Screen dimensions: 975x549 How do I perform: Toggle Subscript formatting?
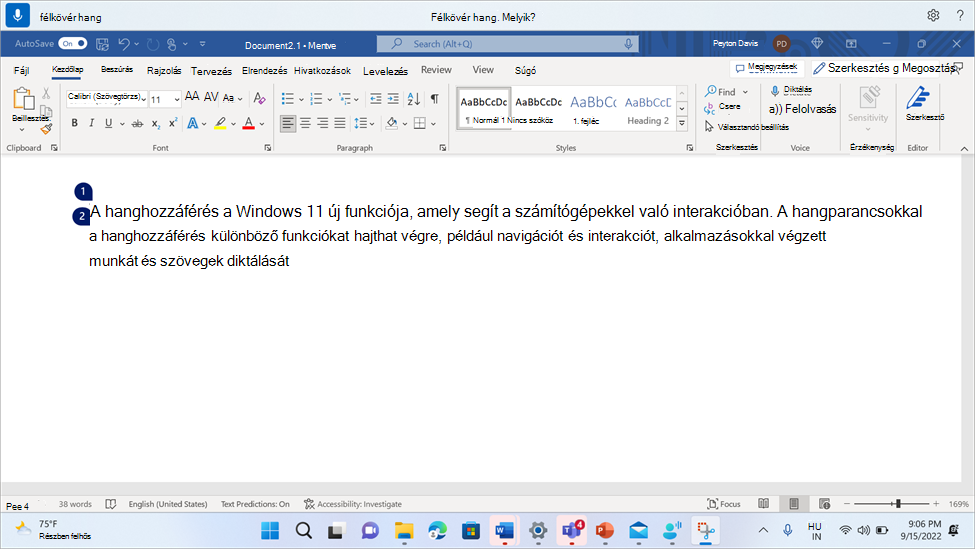coord(155,124)
